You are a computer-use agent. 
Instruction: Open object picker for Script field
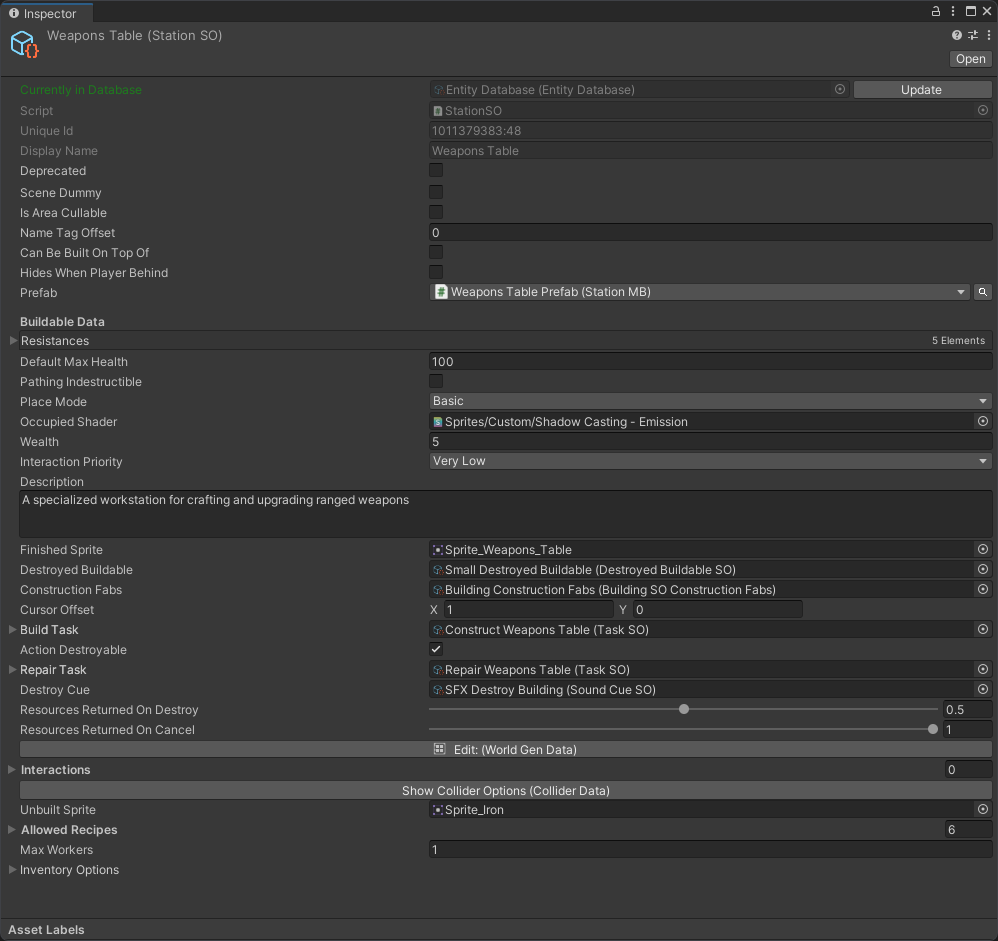pos(983,110)
